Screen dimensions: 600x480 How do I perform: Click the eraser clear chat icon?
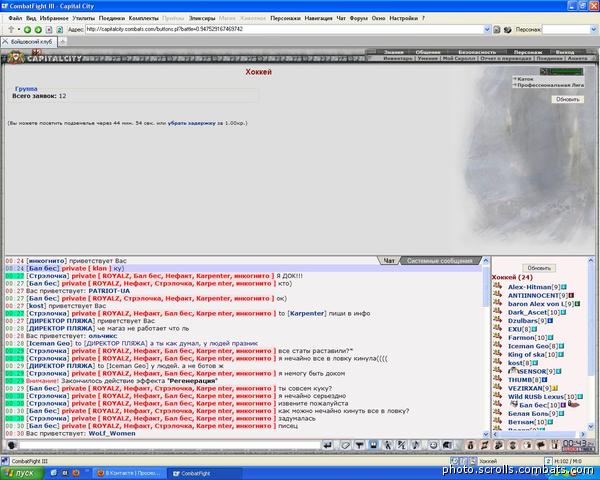click(346, 445)
